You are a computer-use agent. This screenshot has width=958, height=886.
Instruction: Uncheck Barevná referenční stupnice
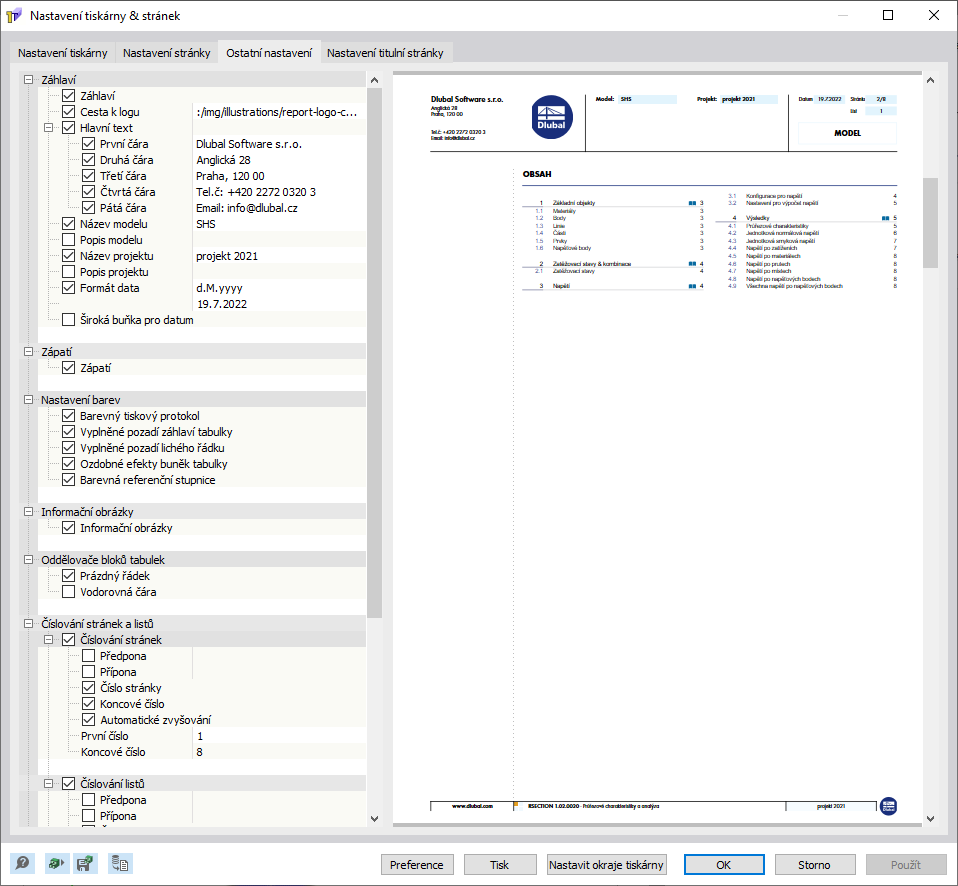pyautogui.click(x=68, y=480)
